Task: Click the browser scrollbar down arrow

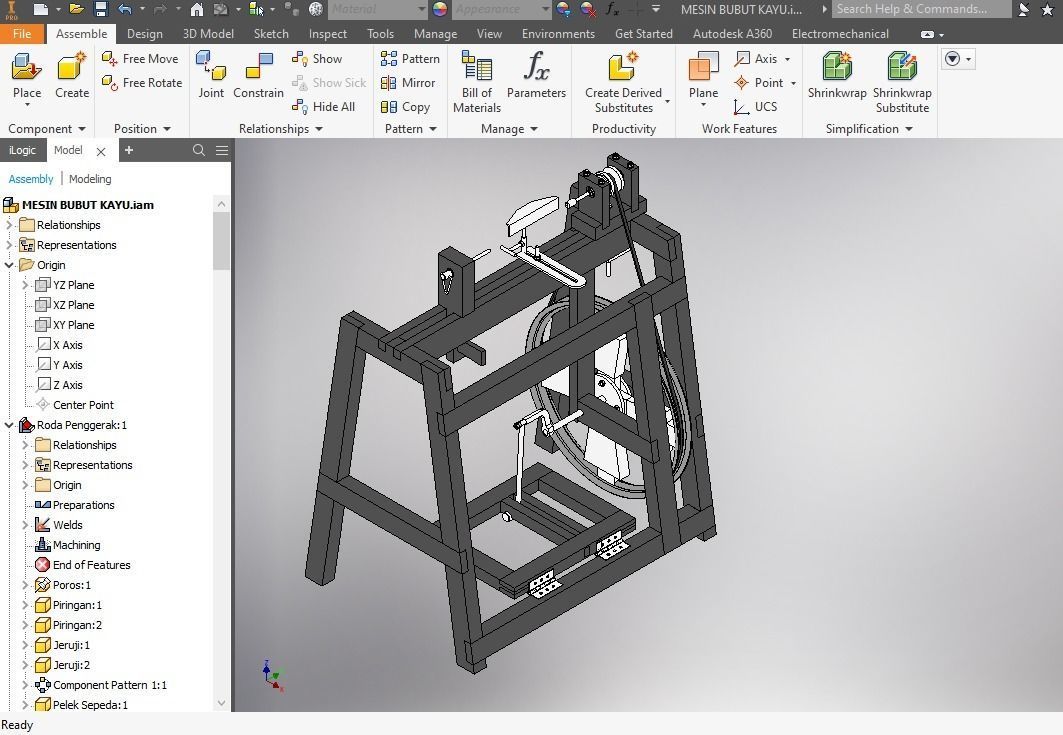Action: click(x=221, y=703)
